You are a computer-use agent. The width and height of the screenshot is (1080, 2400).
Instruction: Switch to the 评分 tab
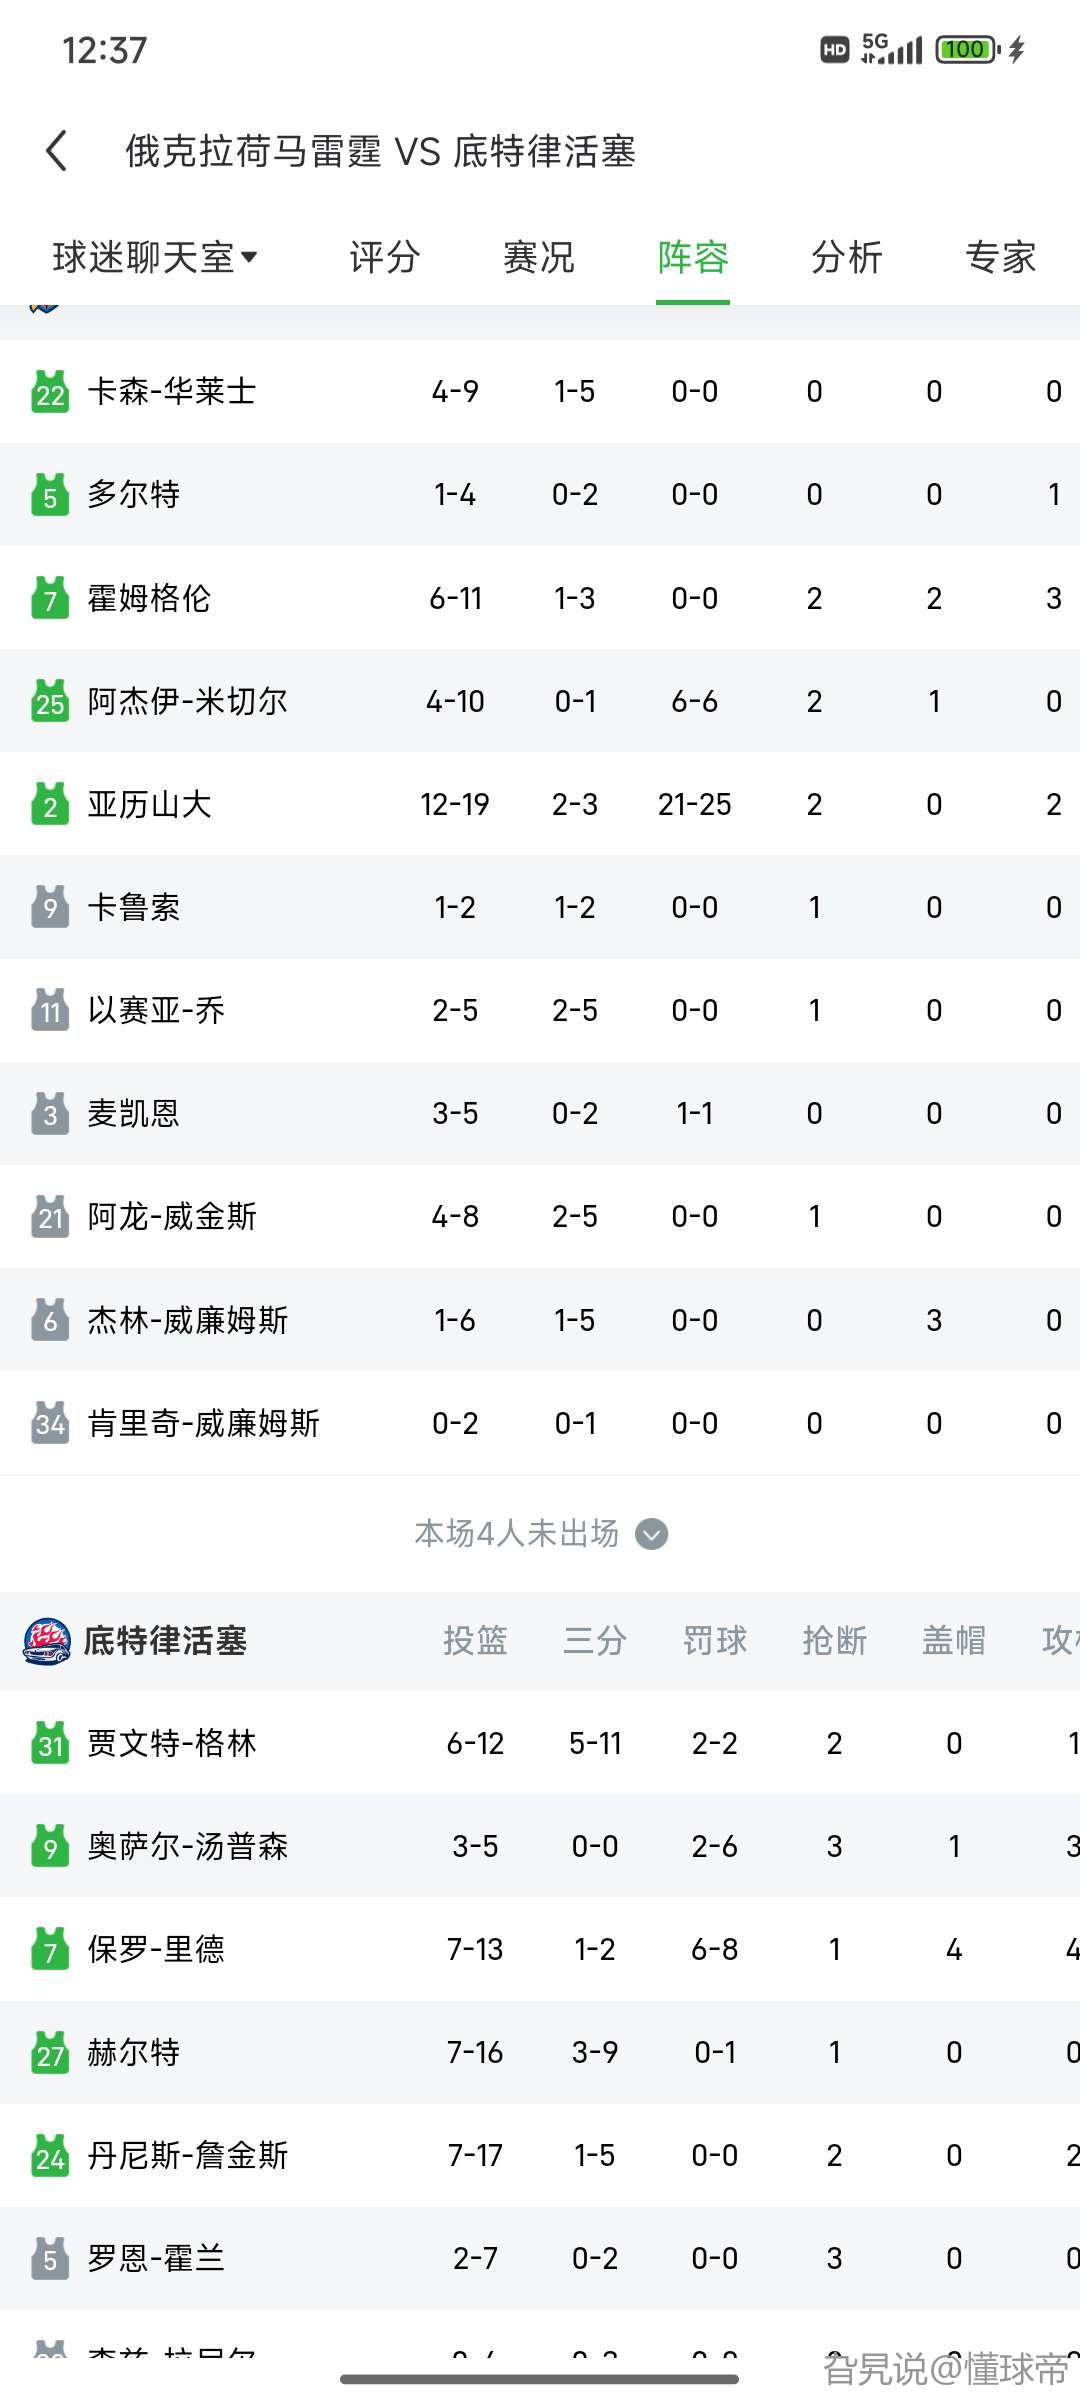(384, 258)
